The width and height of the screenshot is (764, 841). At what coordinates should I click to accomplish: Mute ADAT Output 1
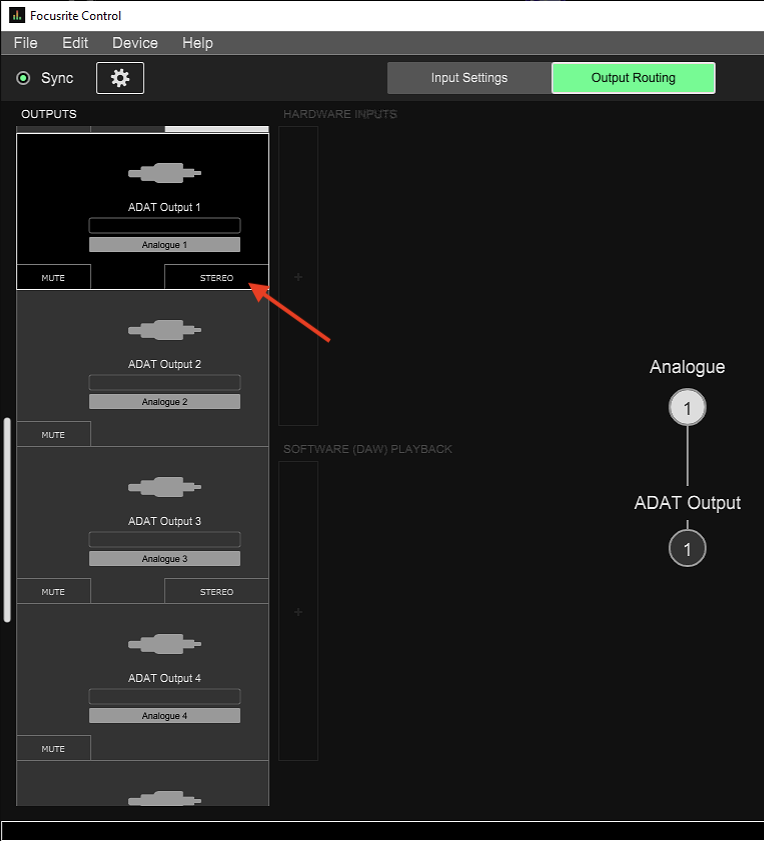click(x=53, y=277)
